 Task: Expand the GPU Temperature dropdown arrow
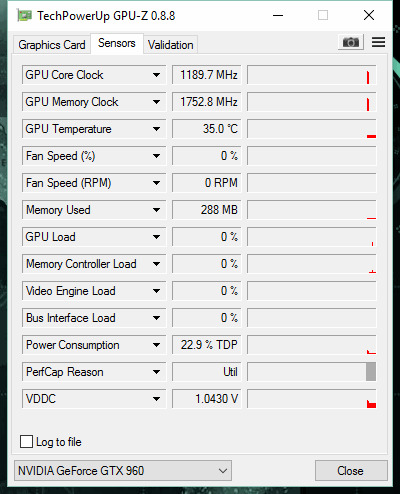(x=156, y=129)
